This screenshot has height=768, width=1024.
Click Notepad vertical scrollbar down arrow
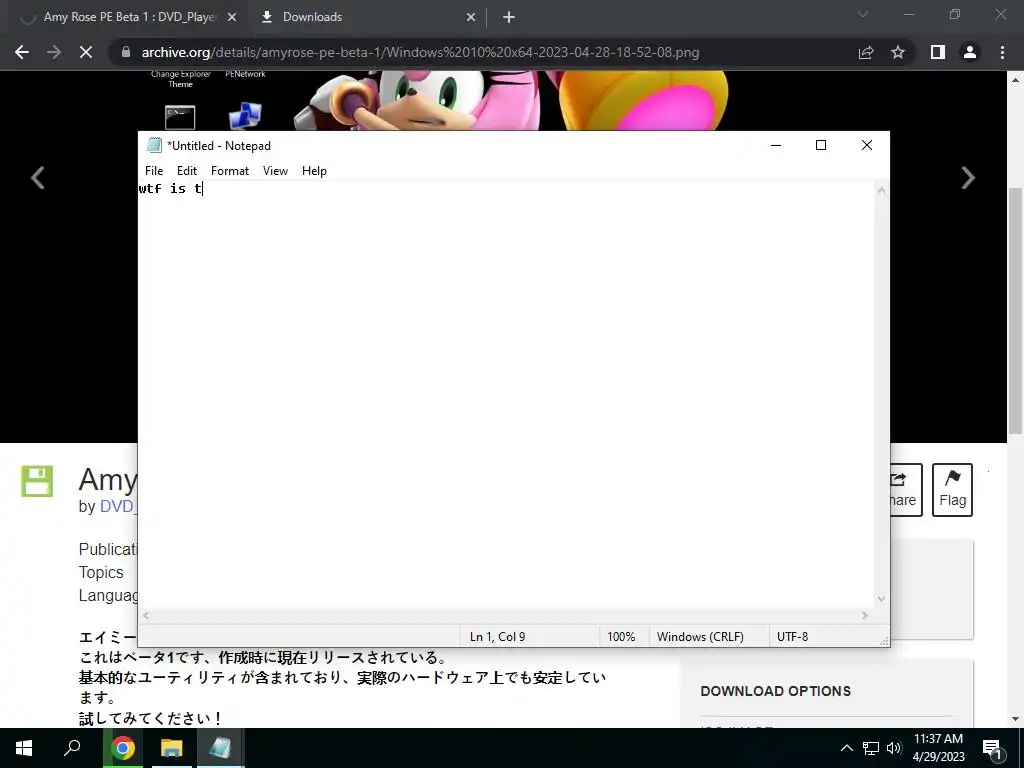tap(881, 598)
